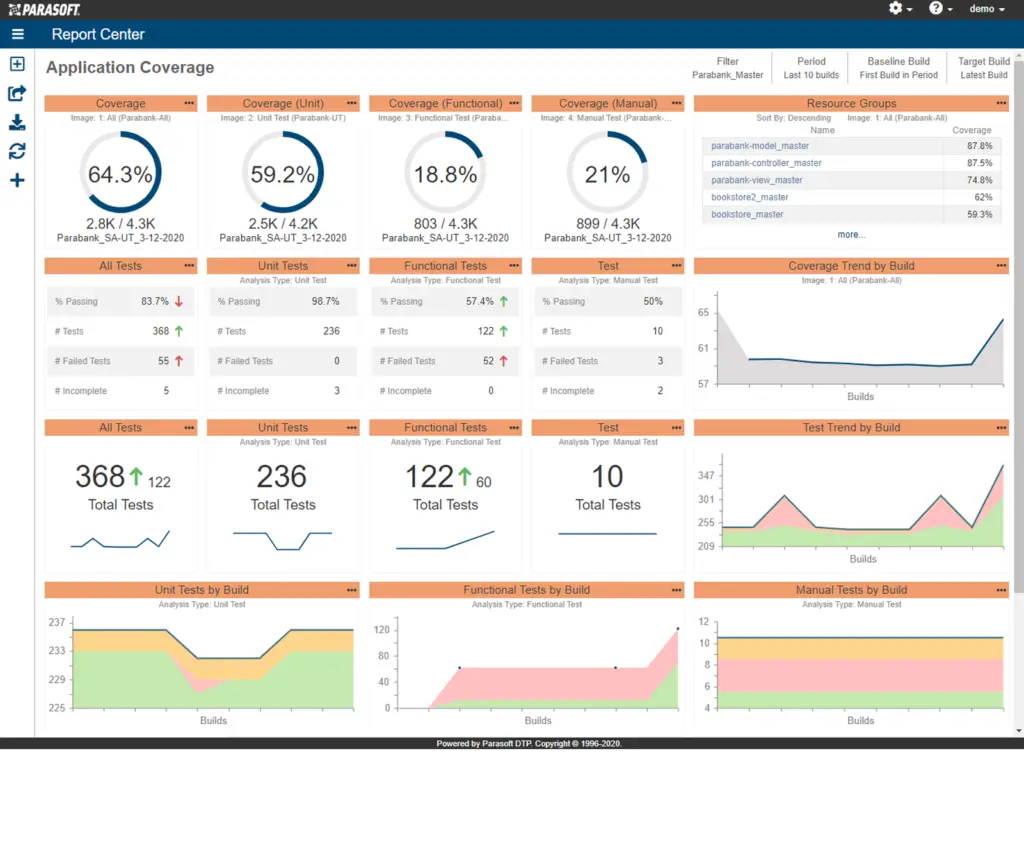Open options of Unit Tests widget showing 236

click(x=351, y=428)
